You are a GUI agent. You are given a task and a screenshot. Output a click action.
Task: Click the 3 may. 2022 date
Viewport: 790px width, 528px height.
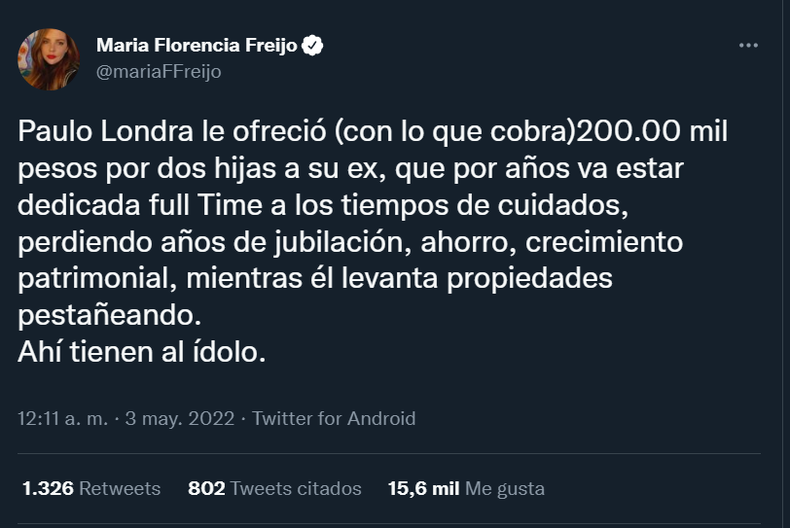pos(180,419)
